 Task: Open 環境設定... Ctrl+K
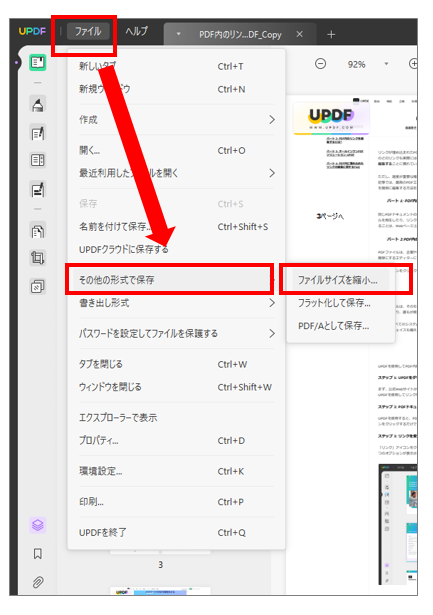pyautogui.click(x=176, y=471)
